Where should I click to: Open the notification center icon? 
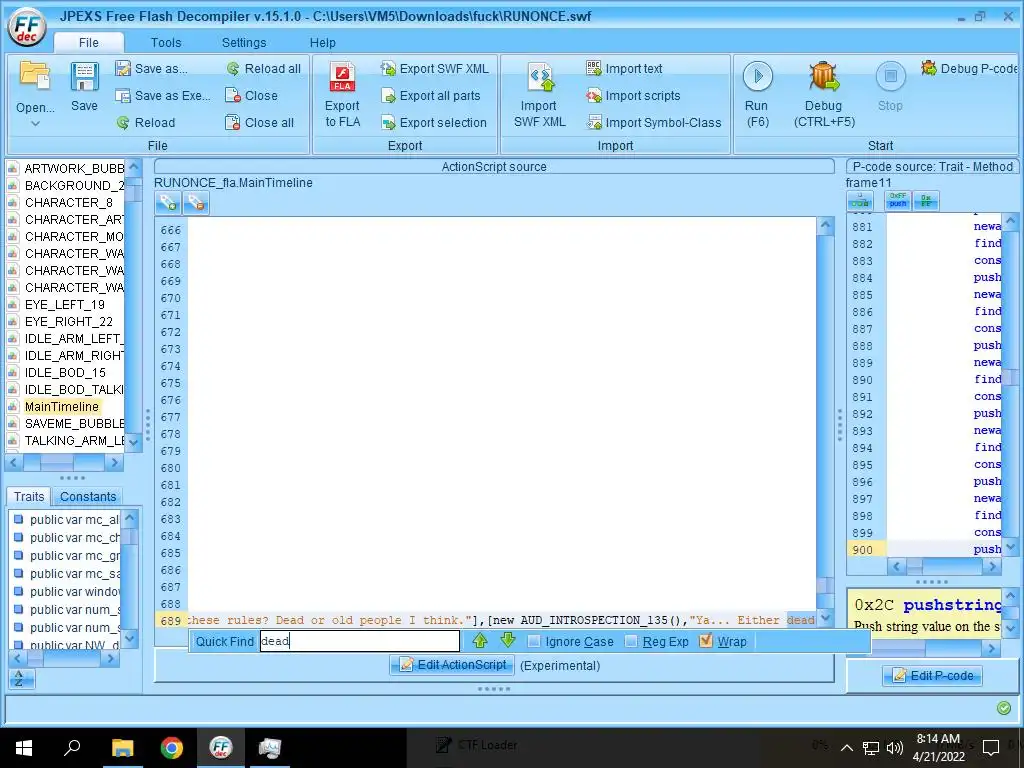[x=991, y=748]
